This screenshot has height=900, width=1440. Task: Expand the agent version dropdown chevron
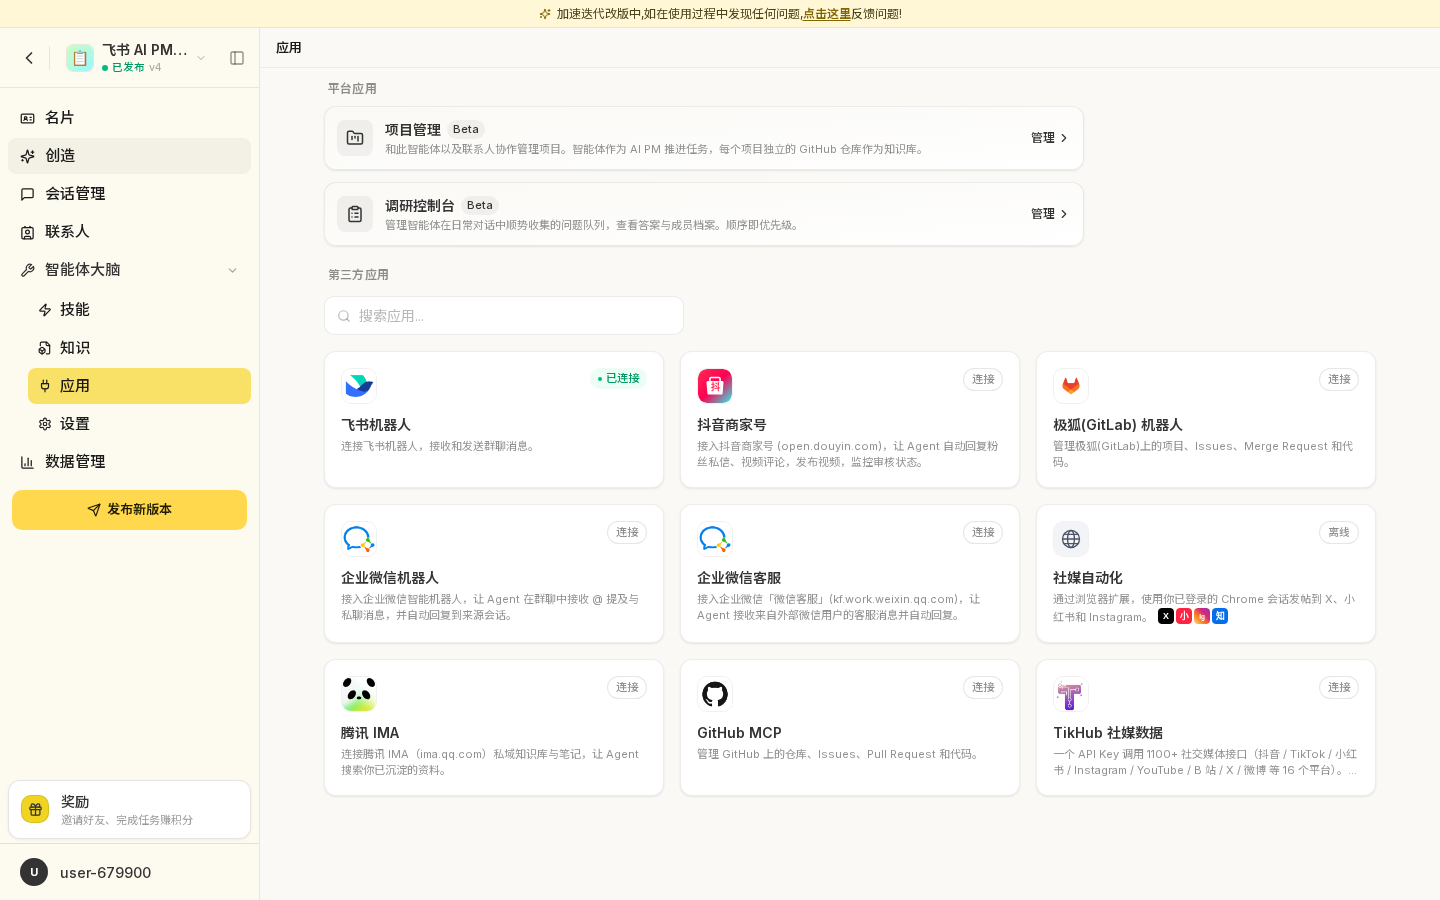(x=201, y=58)
